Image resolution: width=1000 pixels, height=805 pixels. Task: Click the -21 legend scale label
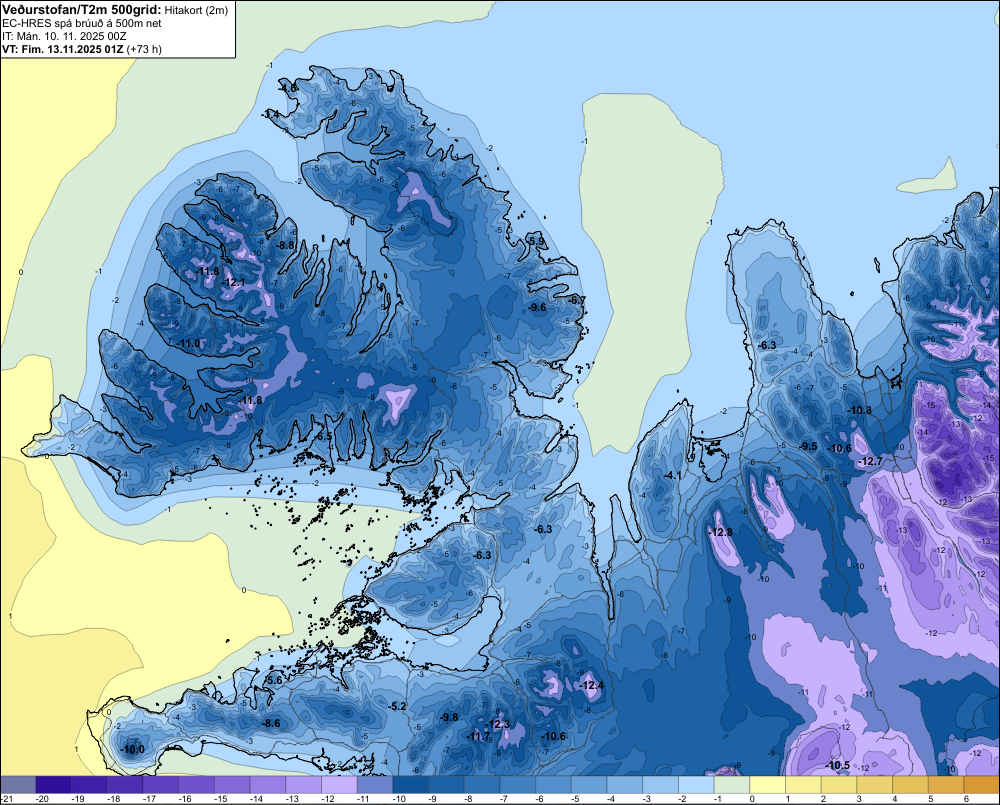[8, 799]
